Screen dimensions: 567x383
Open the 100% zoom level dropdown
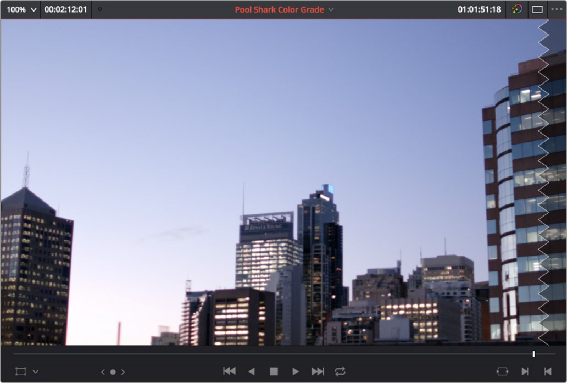[x=21, y=10]
